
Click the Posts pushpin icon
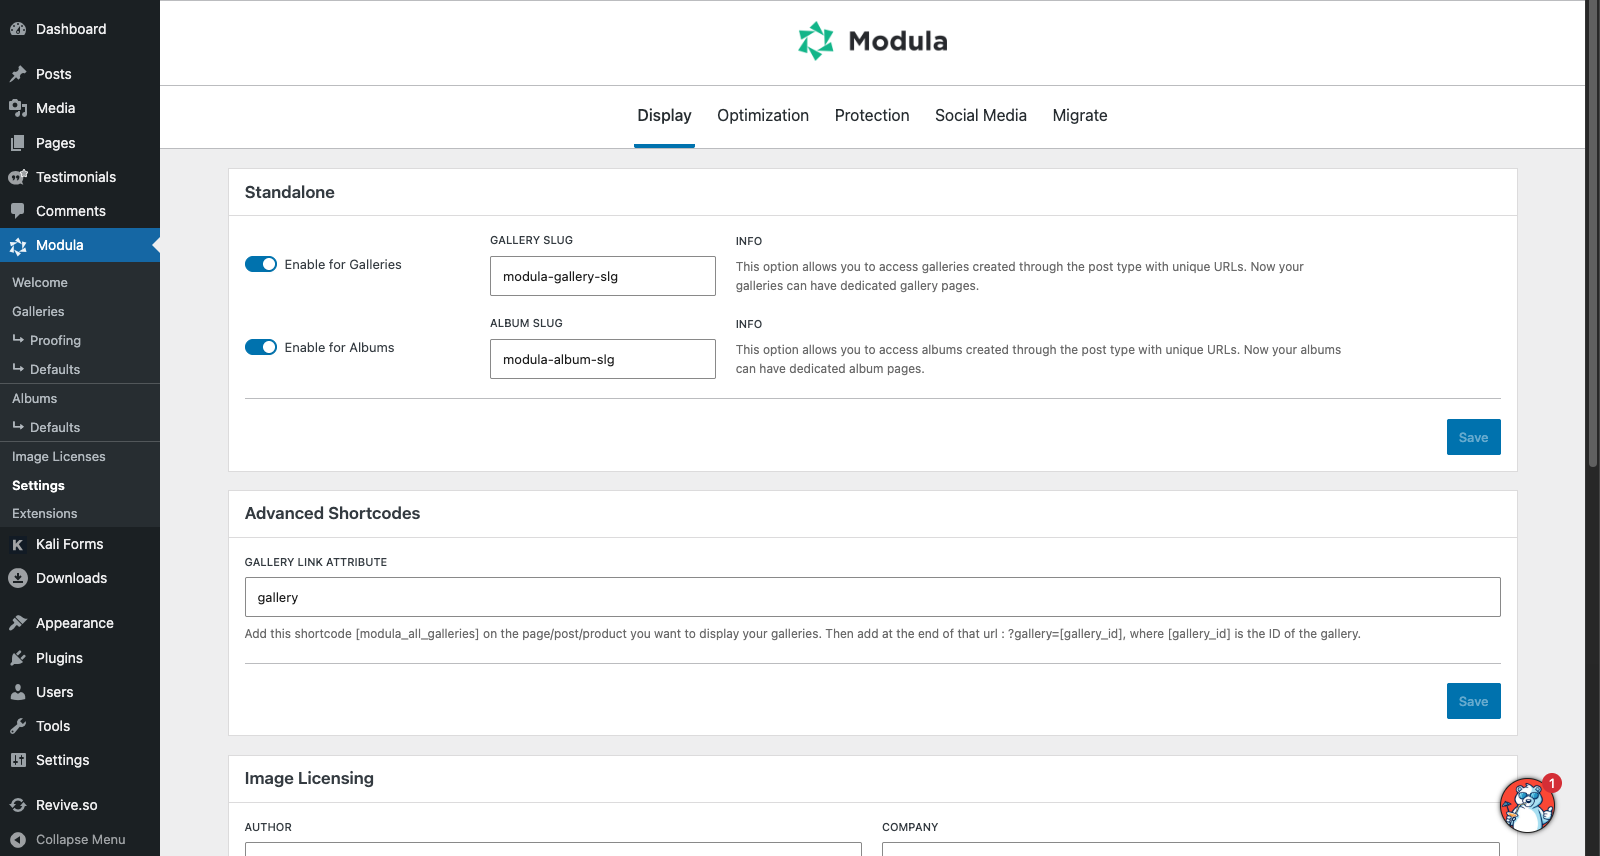pos(18,74)
